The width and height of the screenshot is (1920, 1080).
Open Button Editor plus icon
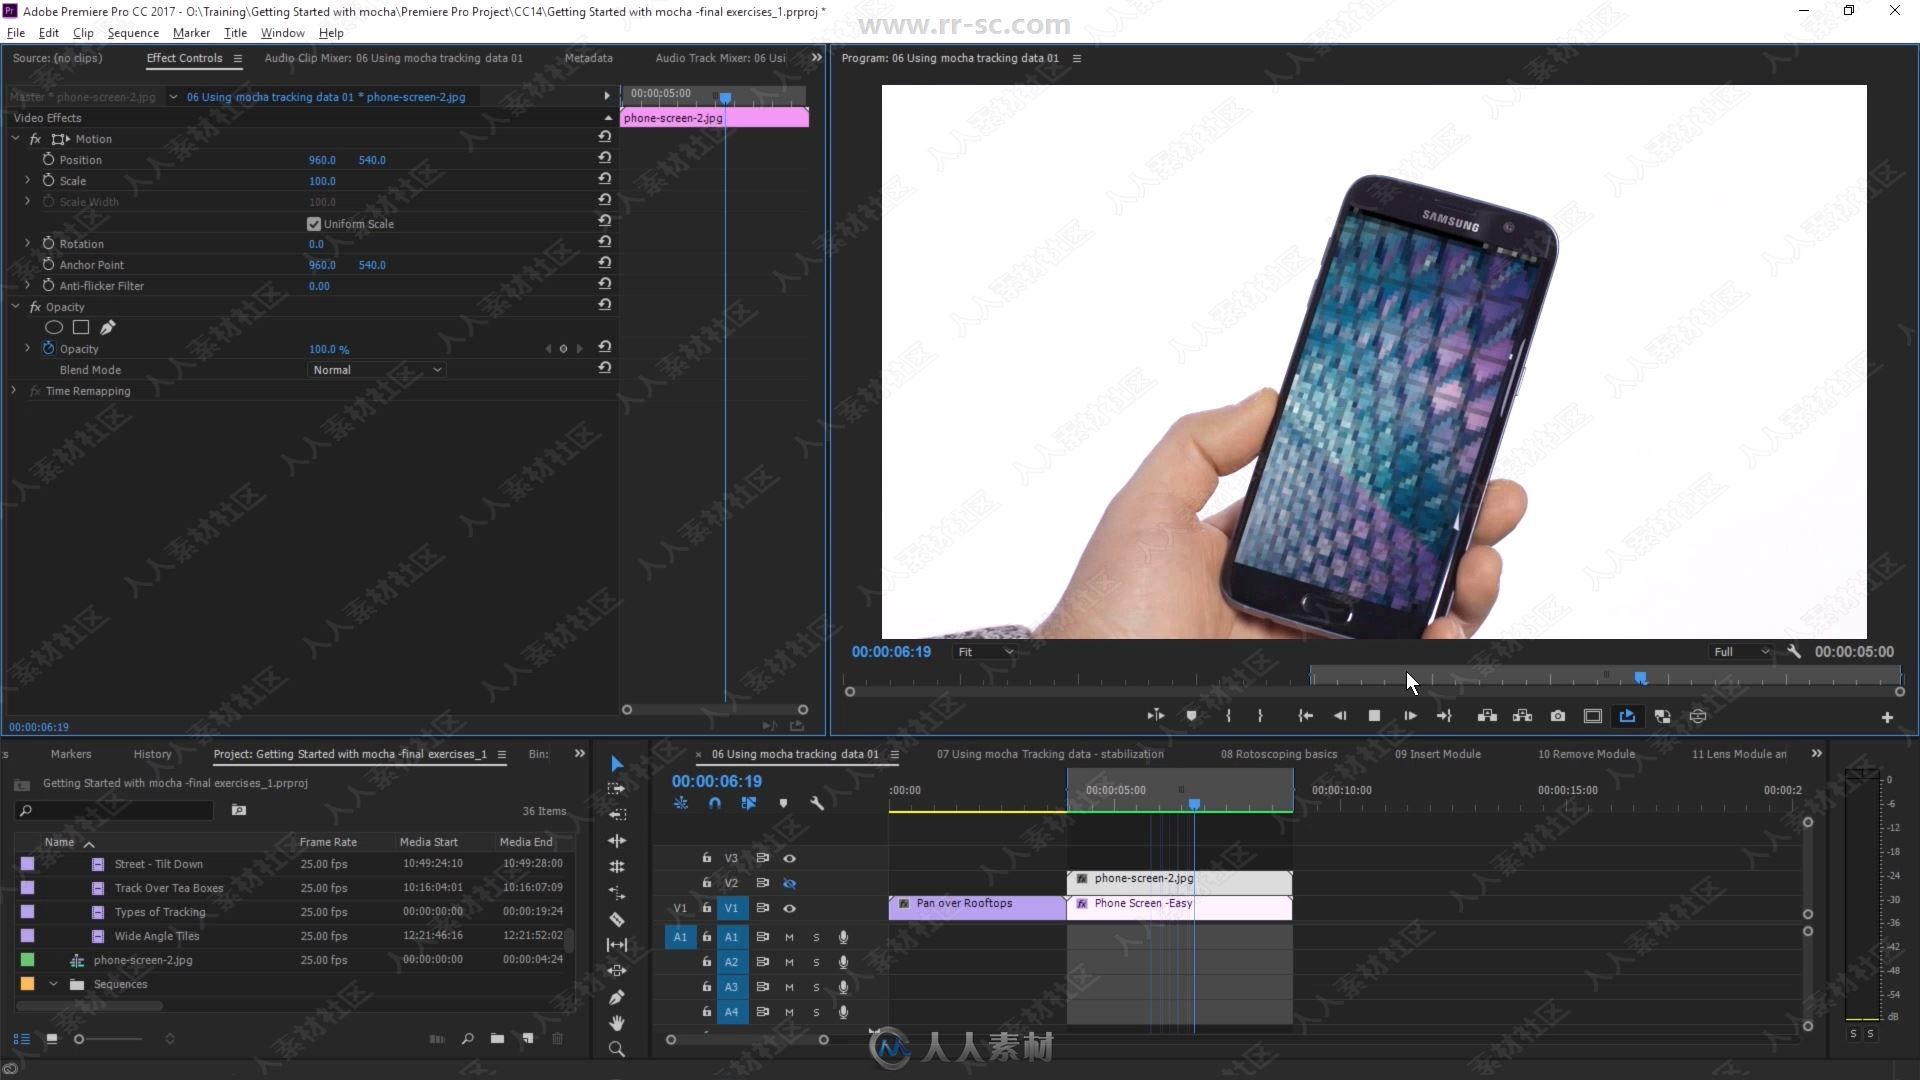1887,717
